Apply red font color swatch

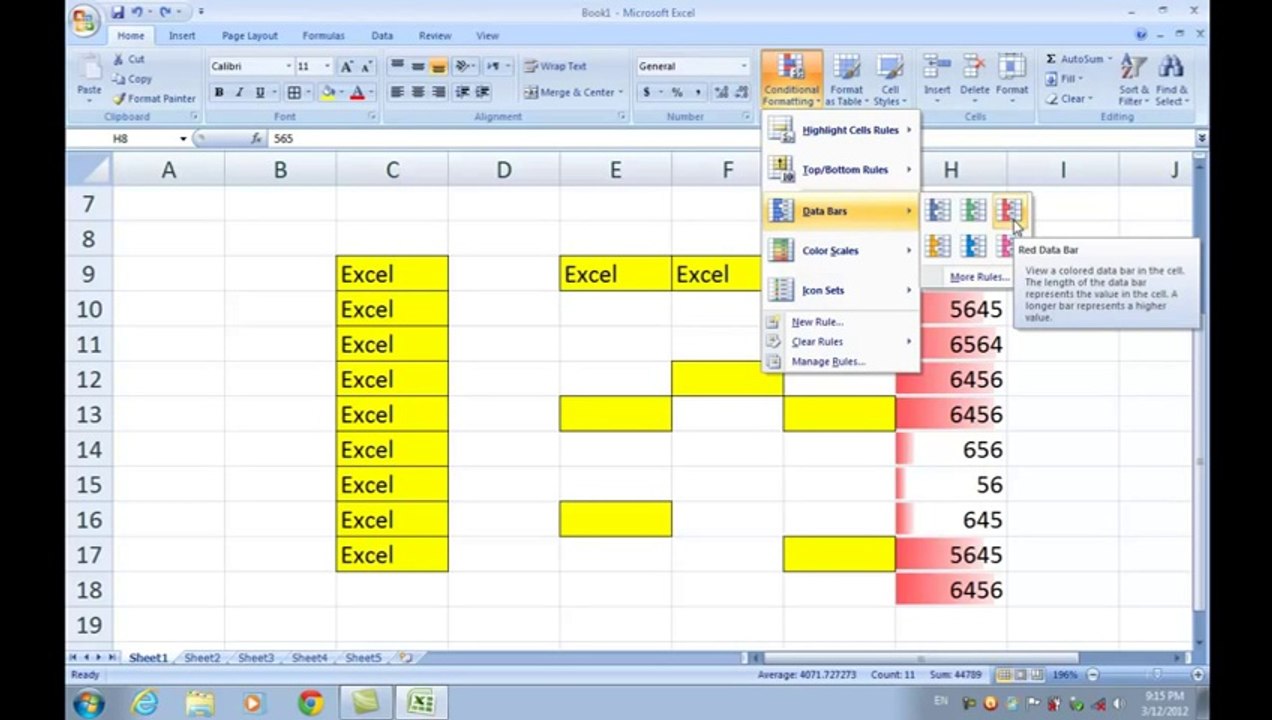pyautogui.click(x=357, y=92)
